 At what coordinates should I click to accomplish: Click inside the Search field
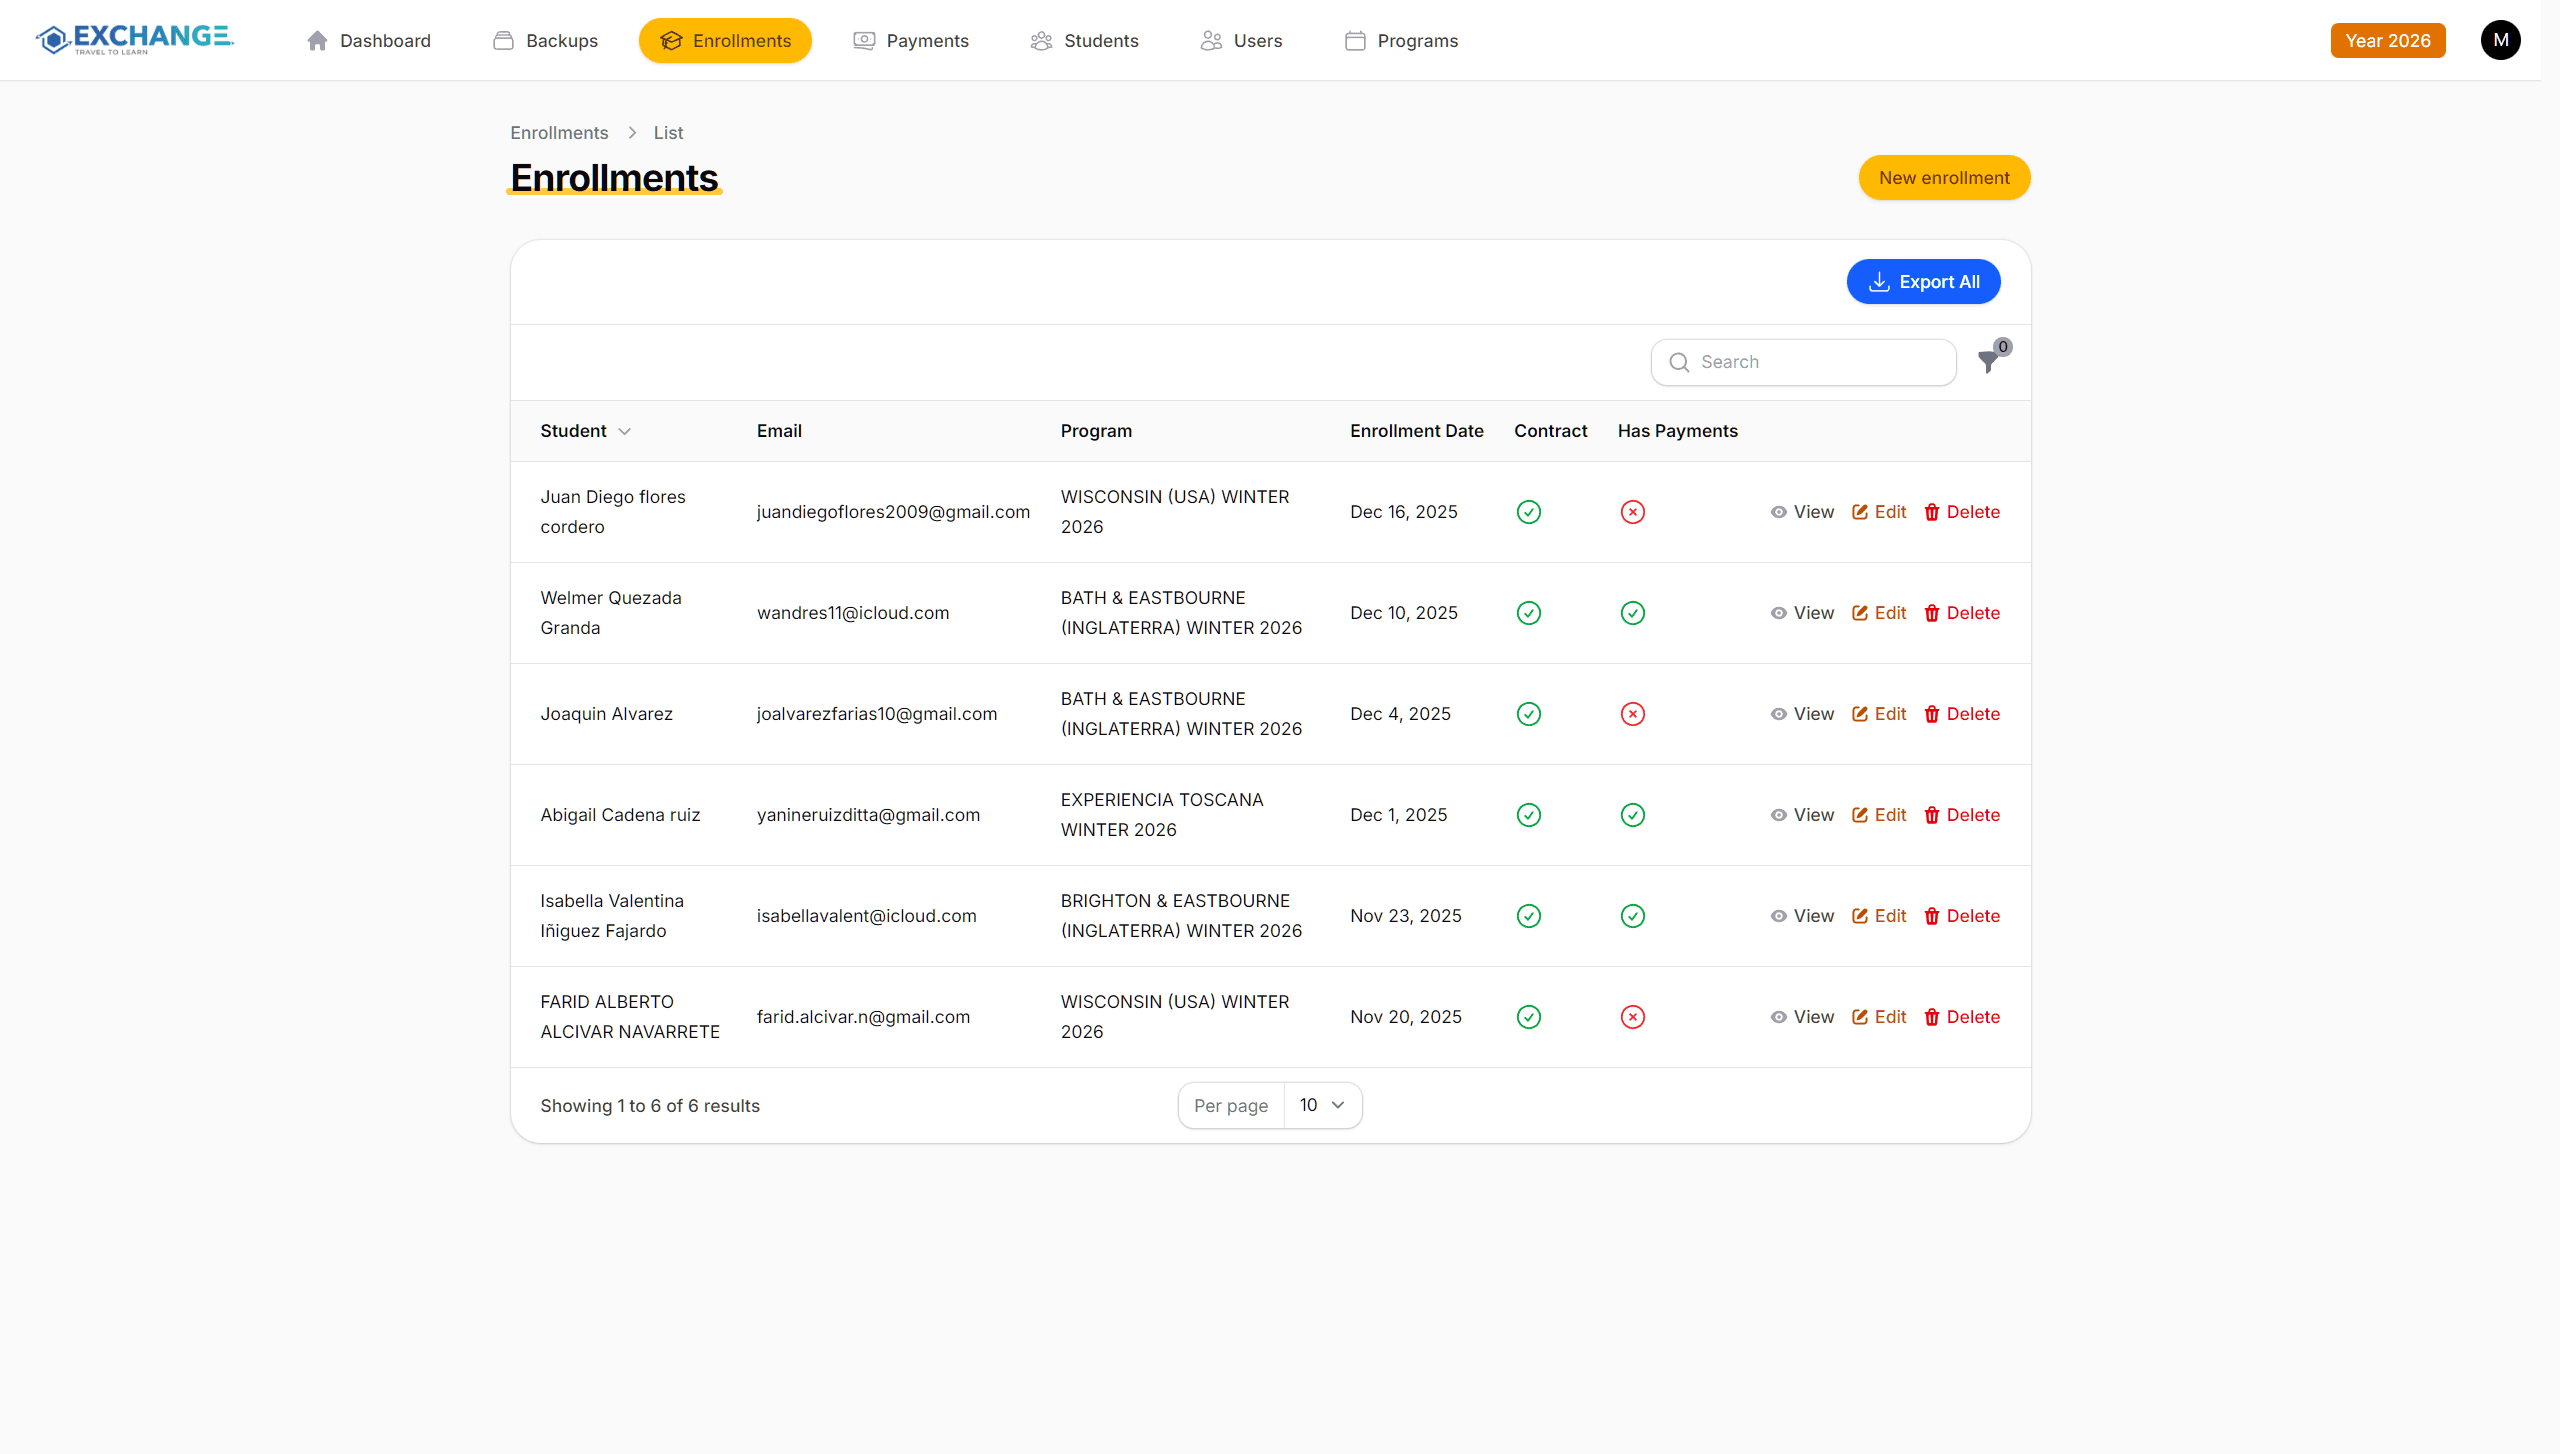pos(1800,362)
